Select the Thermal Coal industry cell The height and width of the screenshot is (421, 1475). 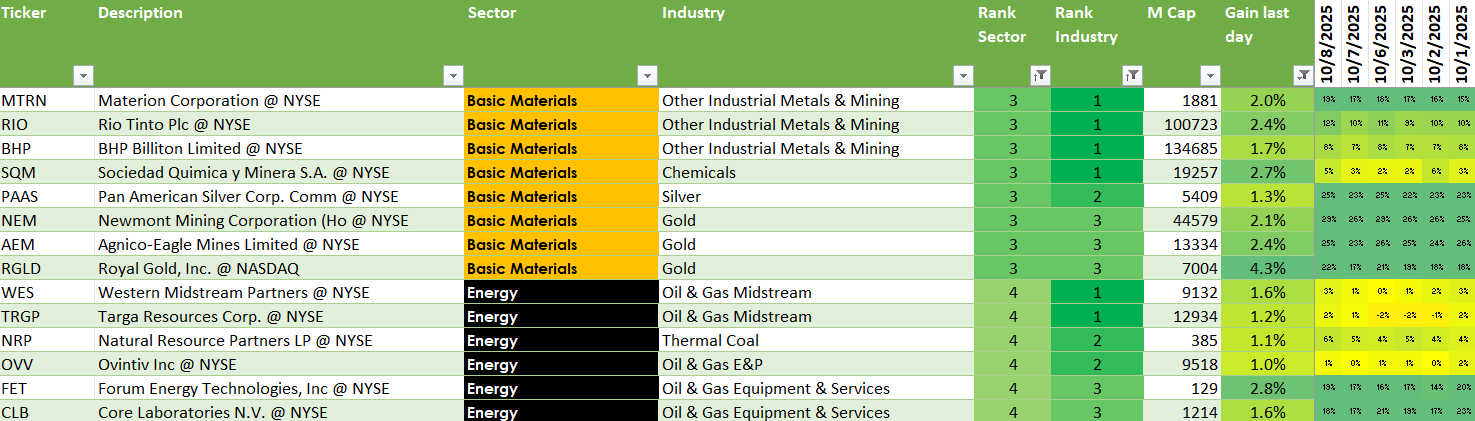816,340
